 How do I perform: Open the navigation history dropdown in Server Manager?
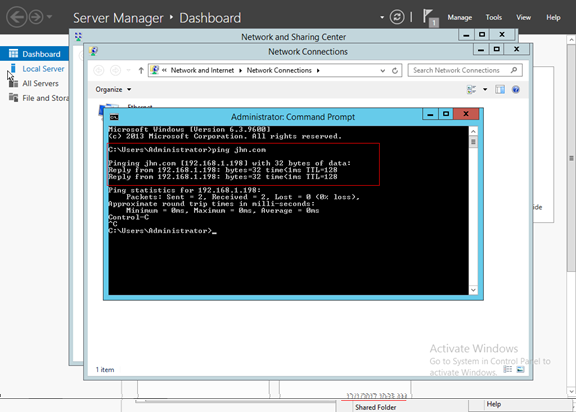click(50, 17)
